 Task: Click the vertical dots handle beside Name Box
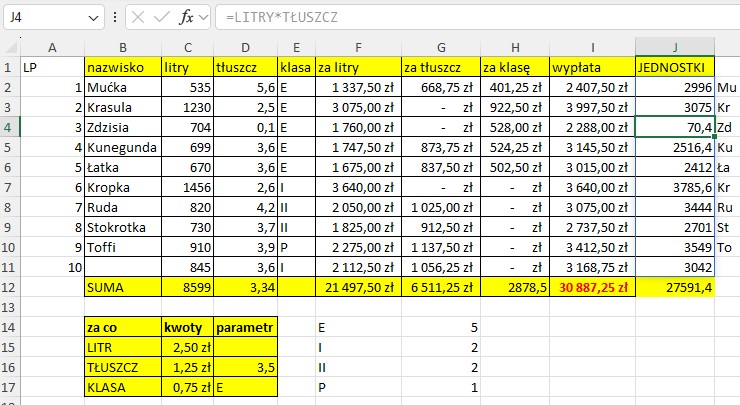click(x=114, y=18)
